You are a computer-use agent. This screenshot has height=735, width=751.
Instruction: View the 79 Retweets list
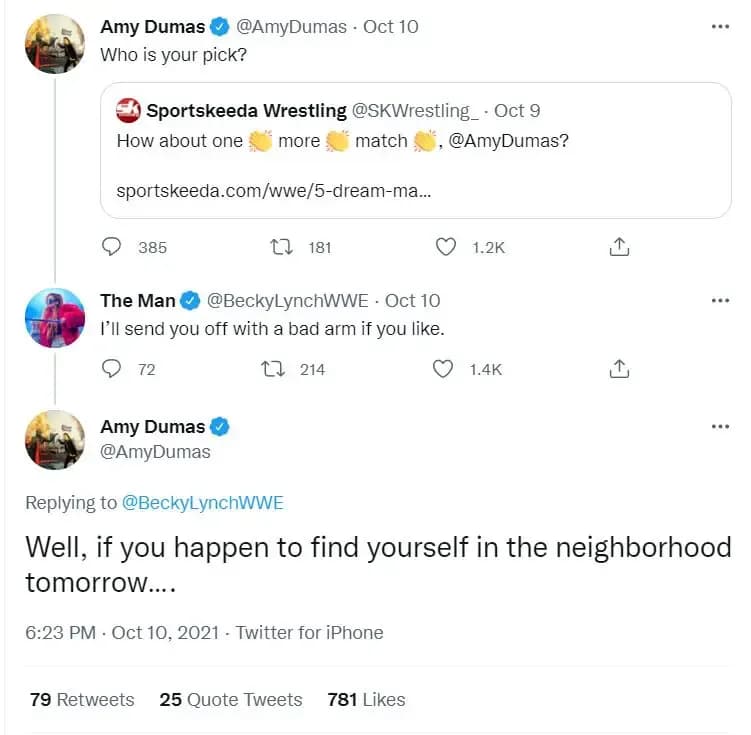pos(82,699)
